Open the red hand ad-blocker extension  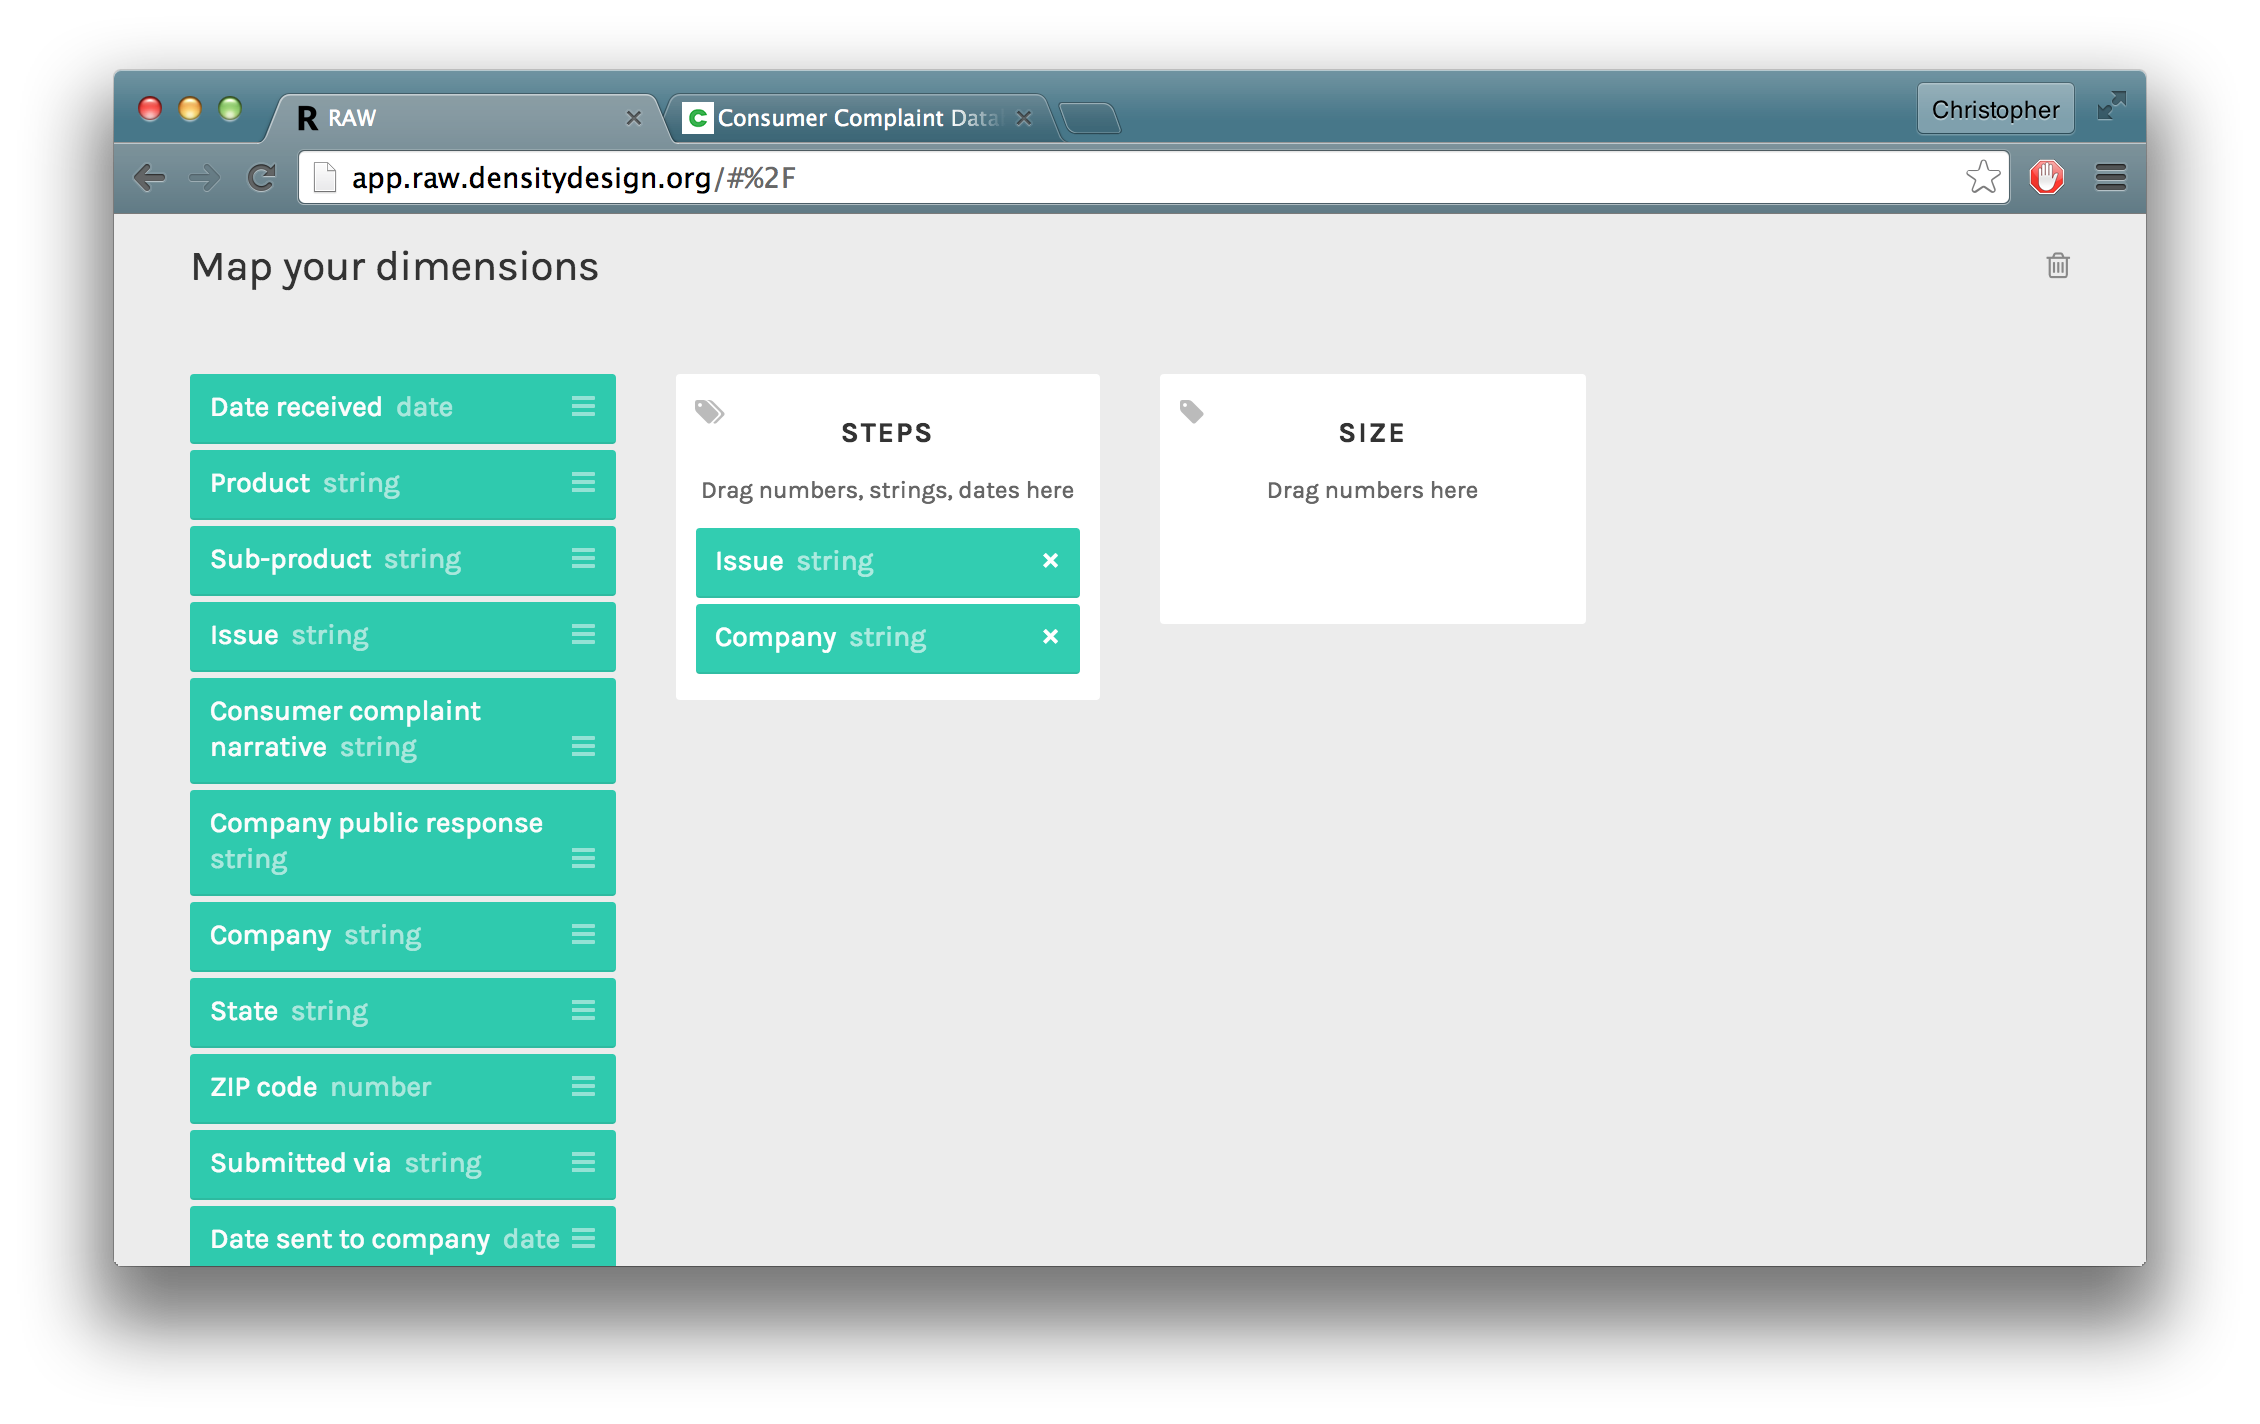pyautogui.click(x=2046, y=178)
